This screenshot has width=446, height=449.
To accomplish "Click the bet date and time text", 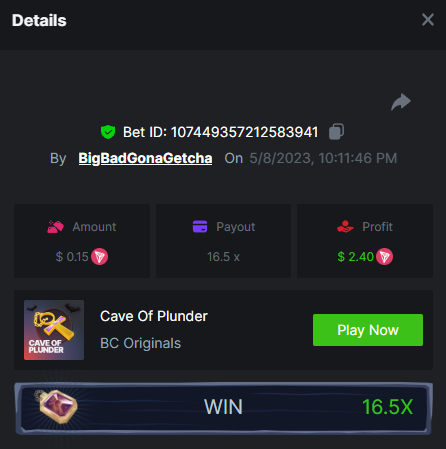I will [x=323, y=158].
